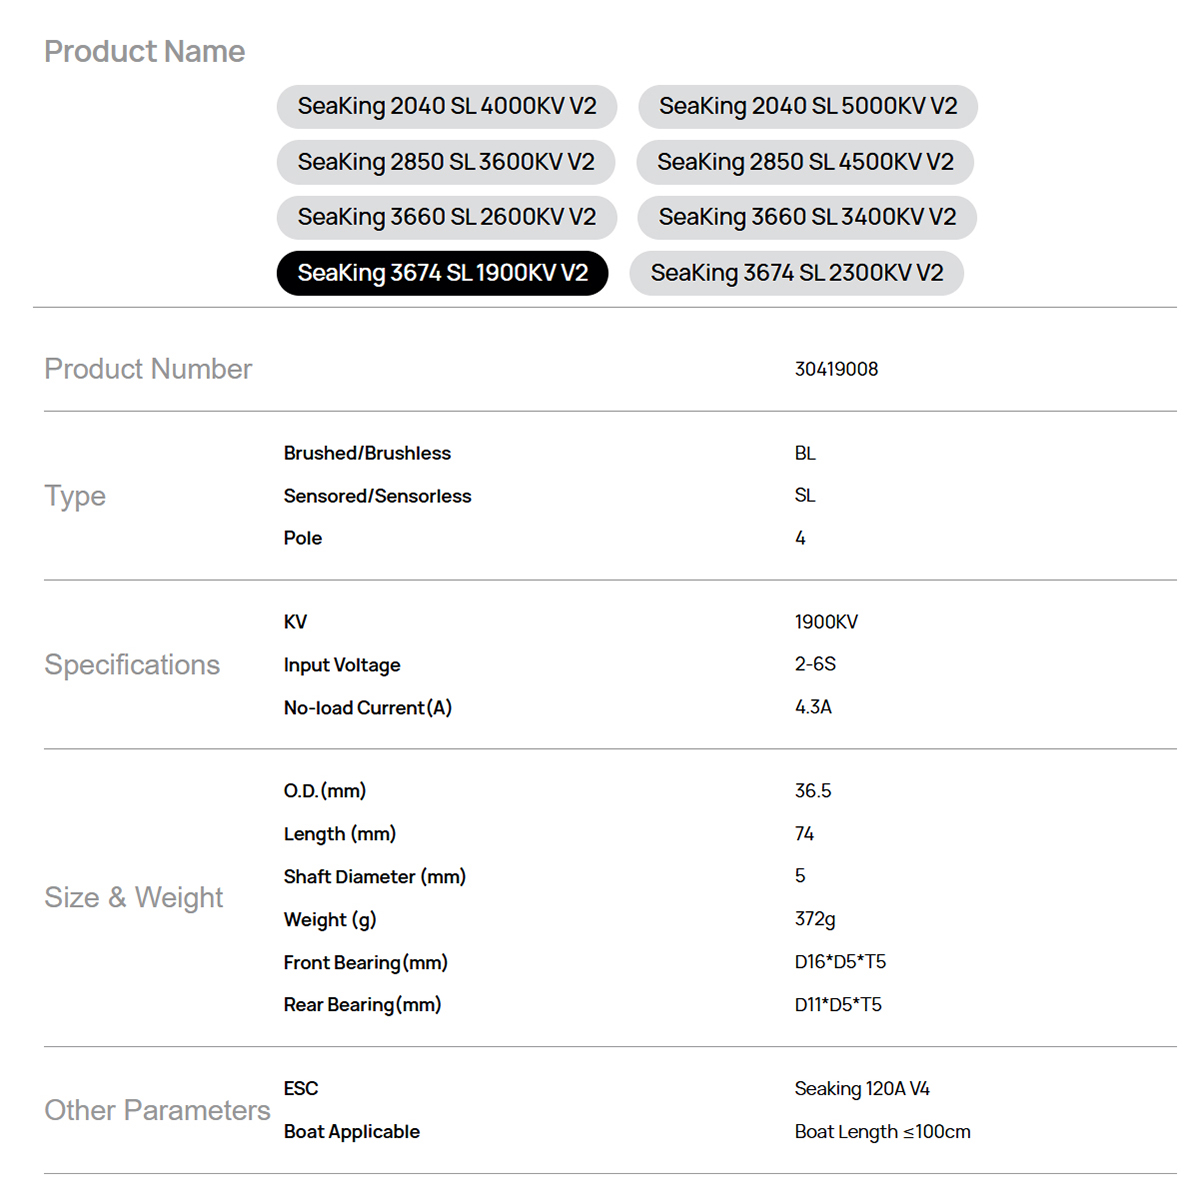Choose SeaKing 2850 SL 3600KV V2 option
Image resolution: width=1200 pixels, height=1203 pixels.
click(x=446, y=162)
